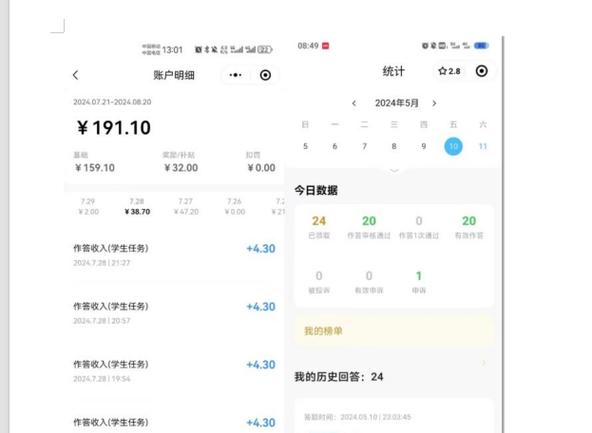592x433 pixels.
Task: Select calendar day 7
Action: (x=364, y=146)
